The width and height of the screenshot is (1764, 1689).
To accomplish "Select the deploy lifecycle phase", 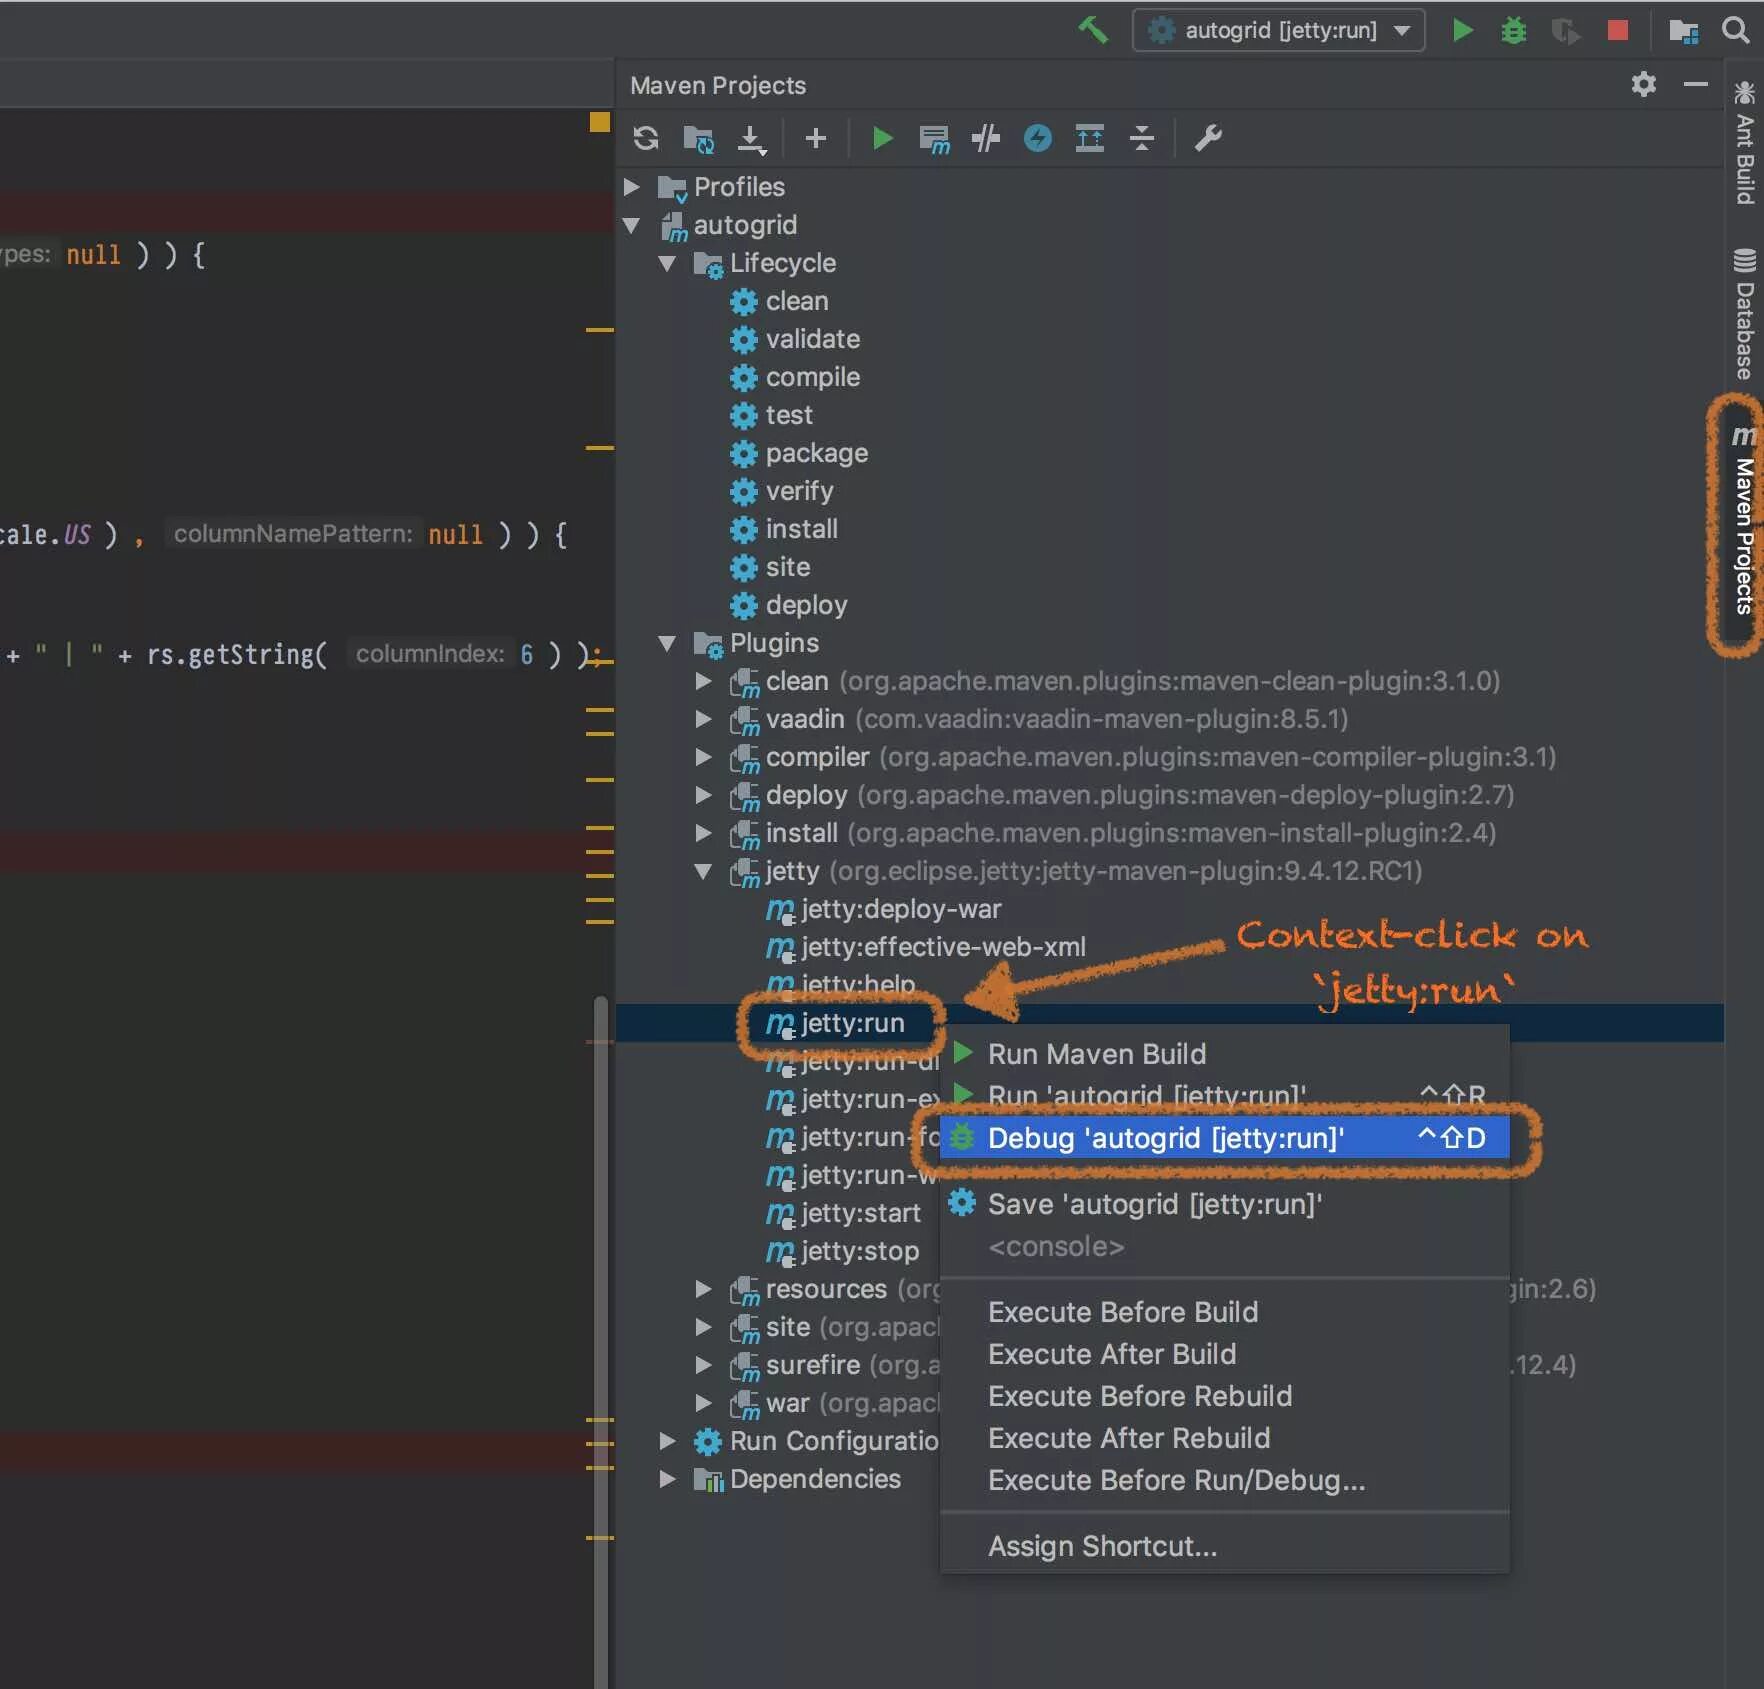I will 806,605.
